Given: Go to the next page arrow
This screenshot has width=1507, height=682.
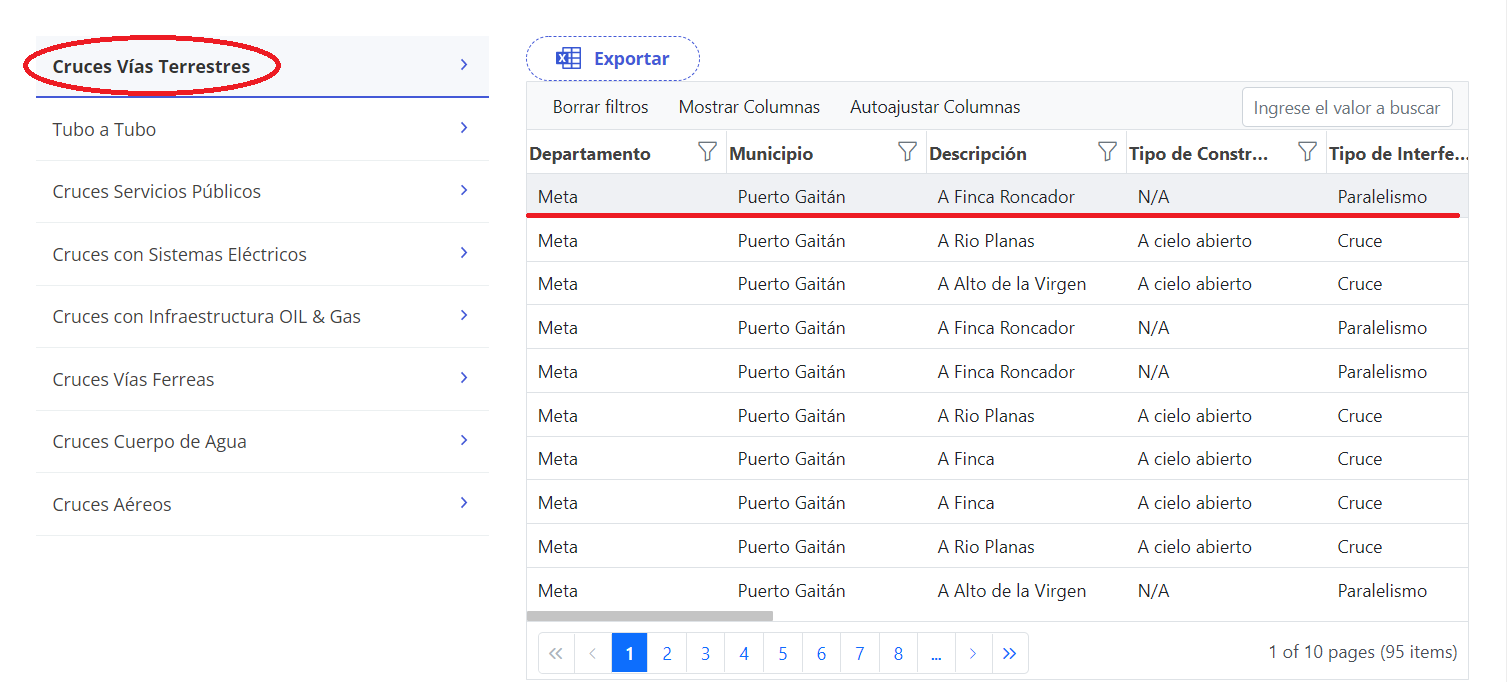Looking at the screenshot, I should [972, 654].
